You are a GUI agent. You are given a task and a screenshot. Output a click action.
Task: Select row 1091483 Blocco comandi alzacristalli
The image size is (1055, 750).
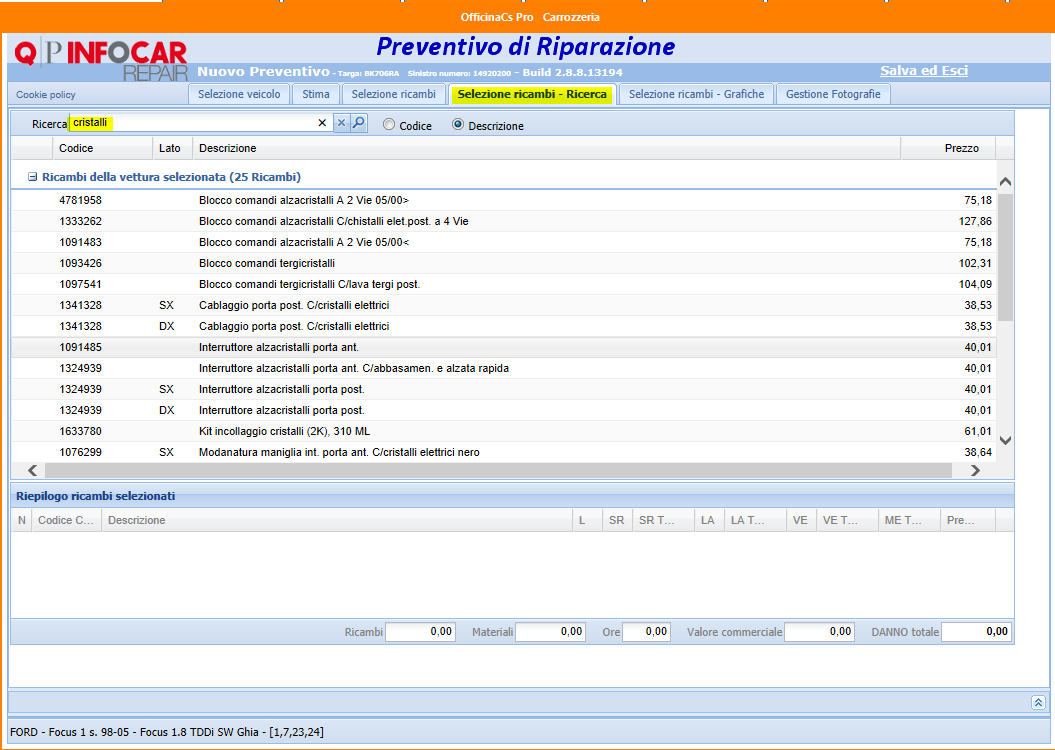tap(503, 242)
